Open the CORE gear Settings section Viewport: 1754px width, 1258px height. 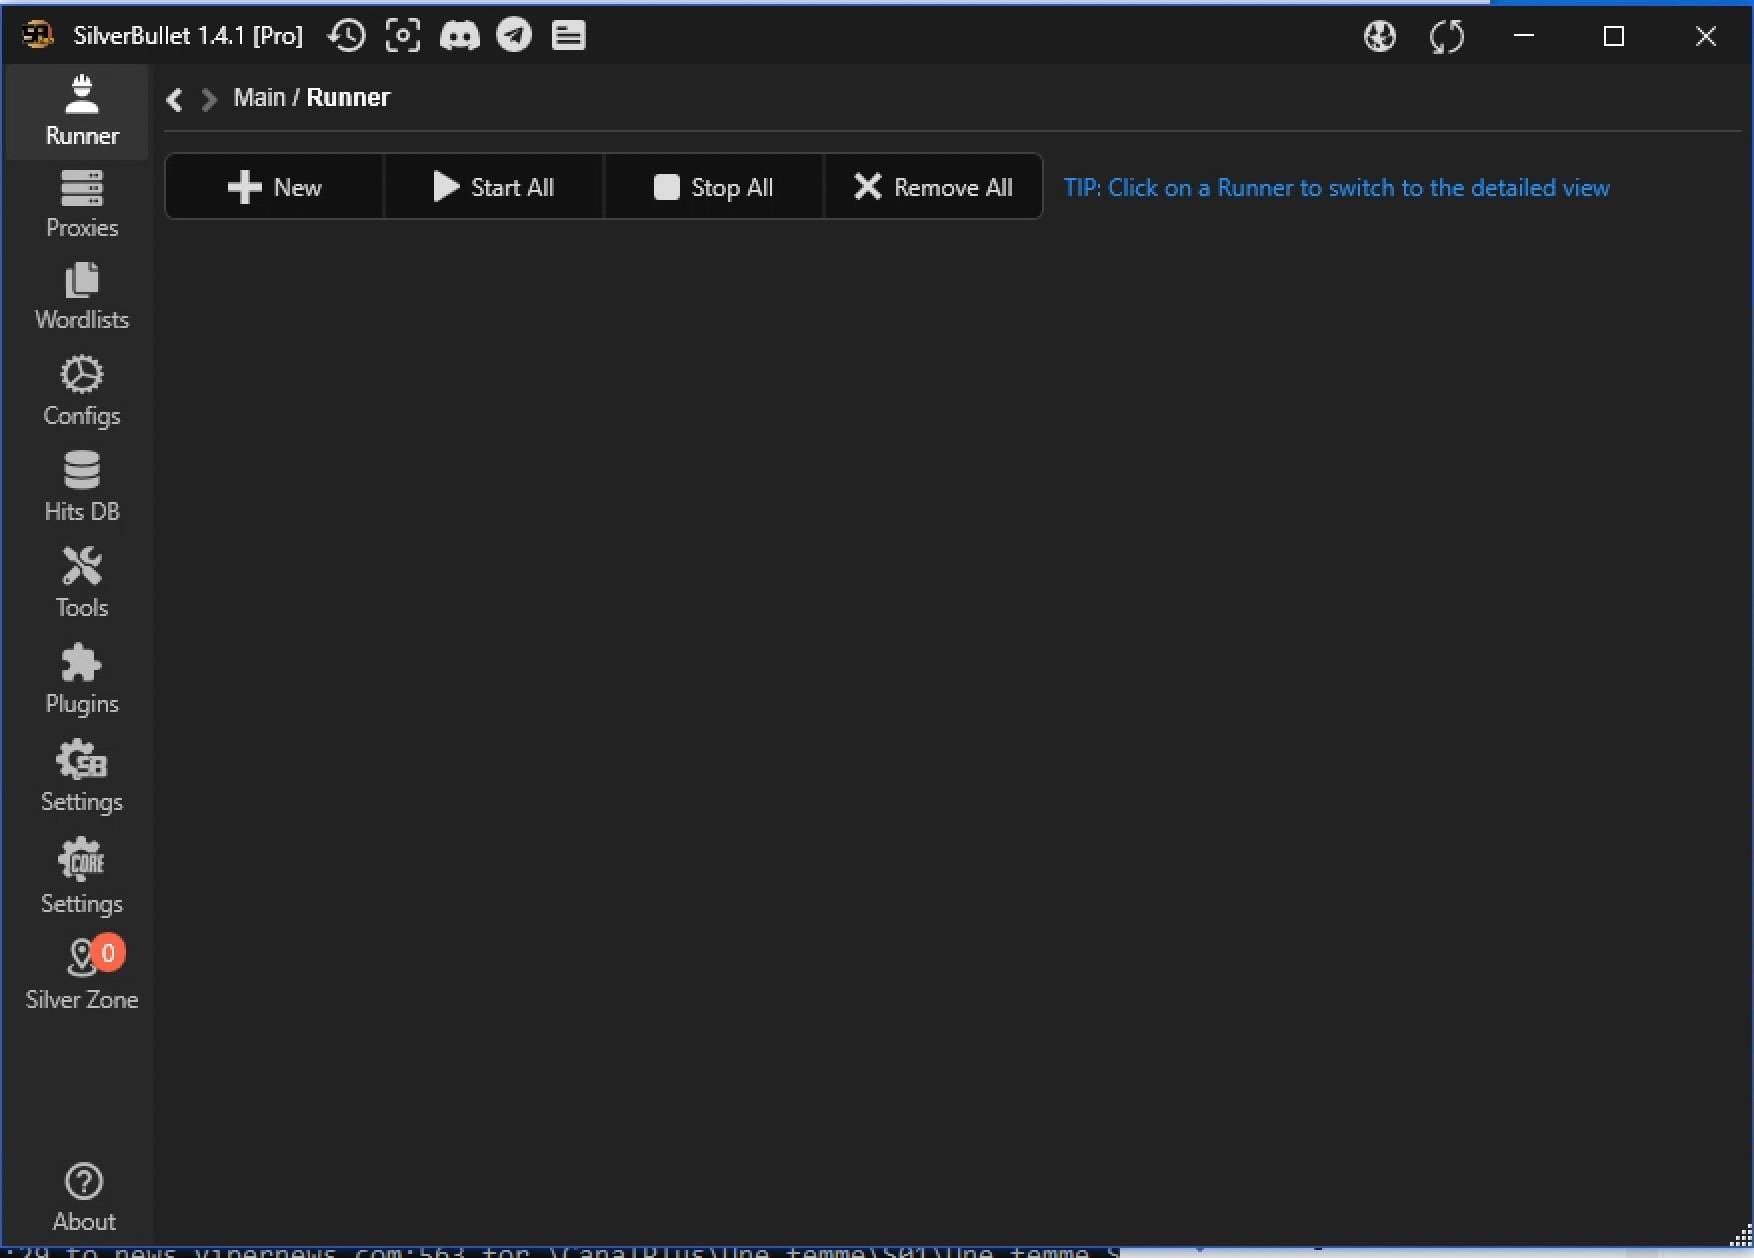coord(82,876)
